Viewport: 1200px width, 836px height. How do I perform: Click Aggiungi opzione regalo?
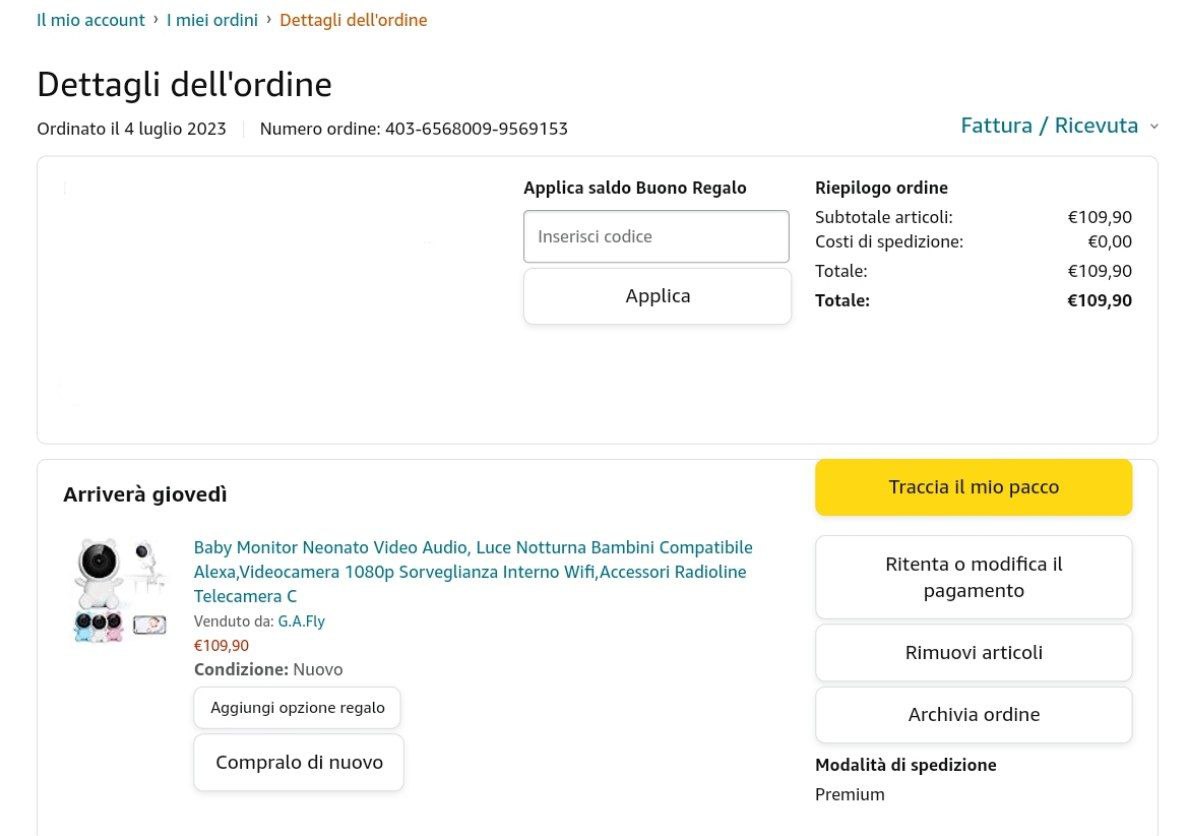click(x=297, y=708)
